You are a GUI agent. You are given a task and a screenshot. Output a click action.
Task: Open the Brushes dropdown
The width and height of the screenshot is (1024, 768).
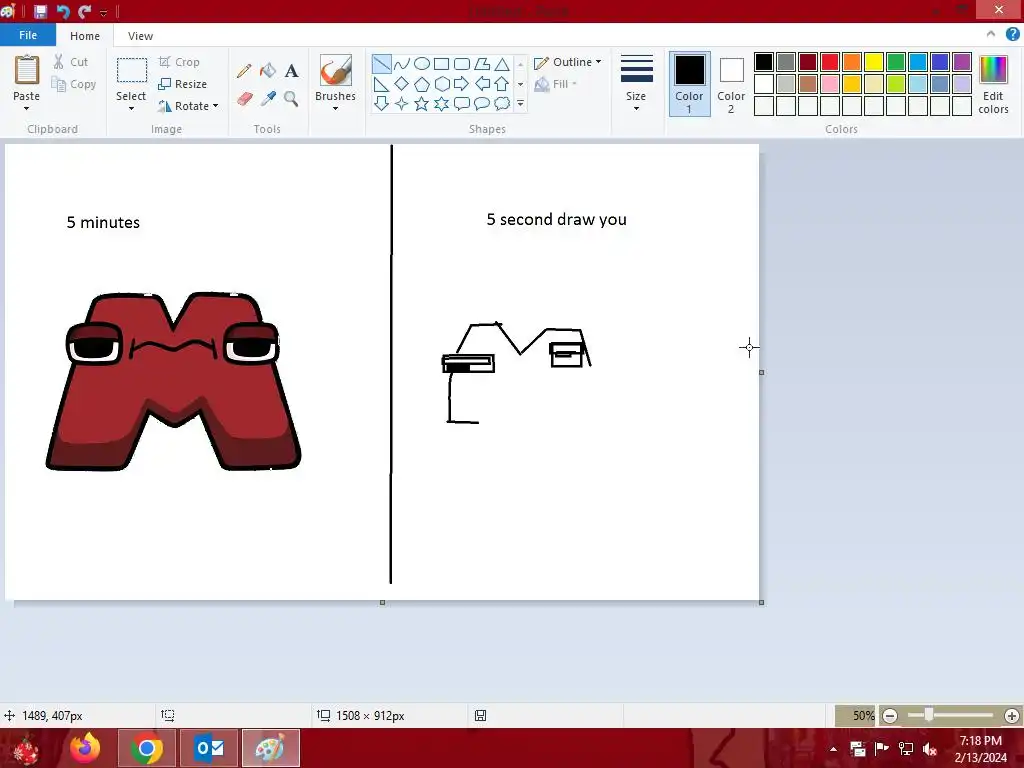335,108
